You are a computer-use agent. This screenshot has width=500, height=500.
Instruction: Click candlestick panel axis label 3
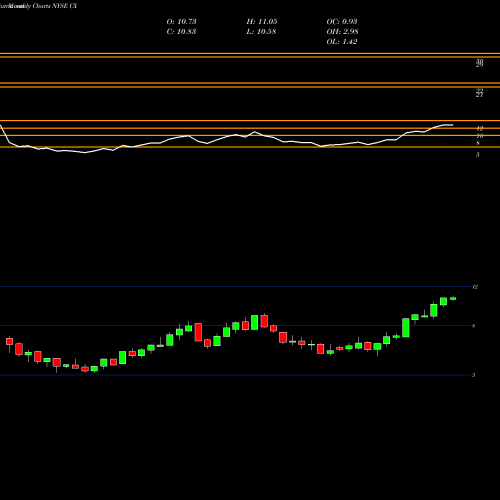[x=473, y=375]
